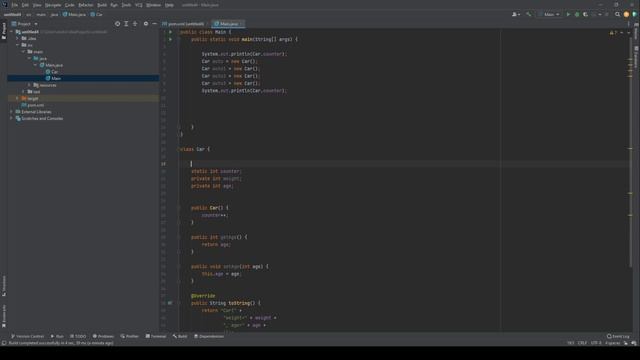Image resolution: width=640 pixels, height=360 pixels.
Task: Expand Scratches and Consoles node
Action: [12, 118]
